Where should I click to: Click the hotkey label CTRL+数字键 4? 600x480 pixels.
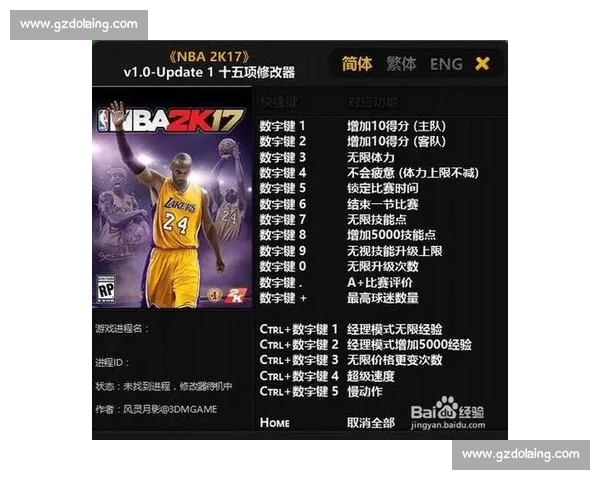click(x=299, y=376)
